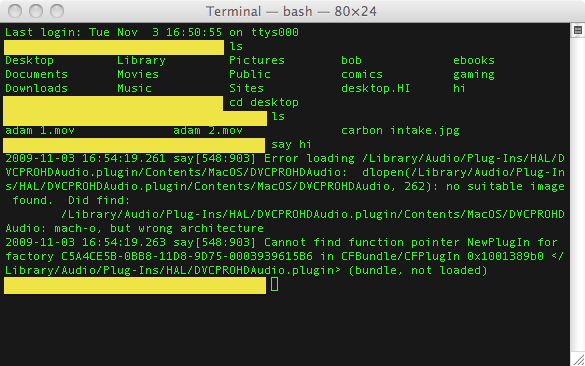Screen dimensions: 585x366
Task: Minimize the Terminal window
Action: 36,11
